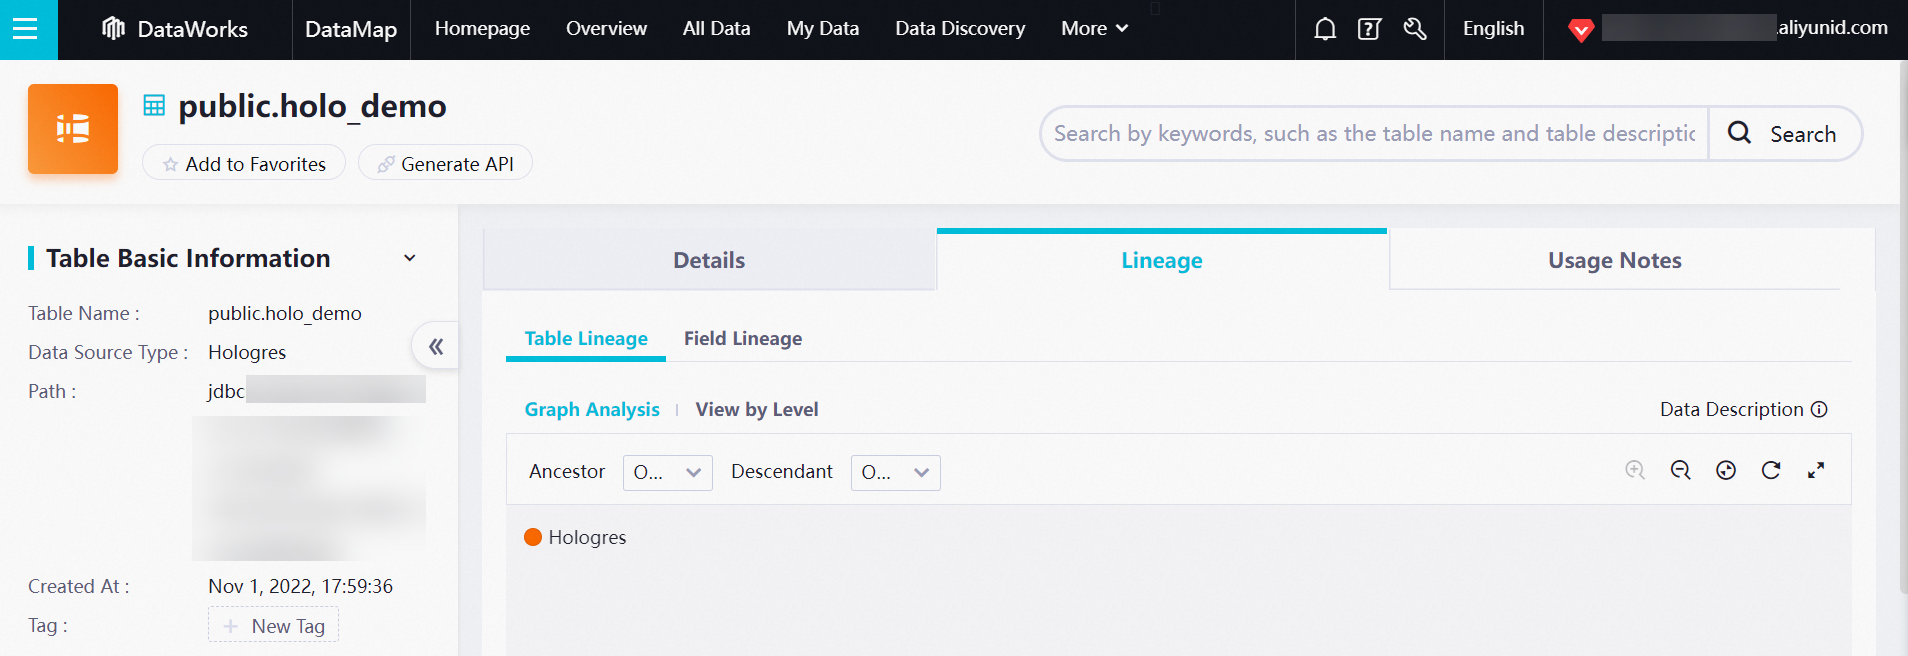
Task: Add a New Tag
Action: click(273, 625)
